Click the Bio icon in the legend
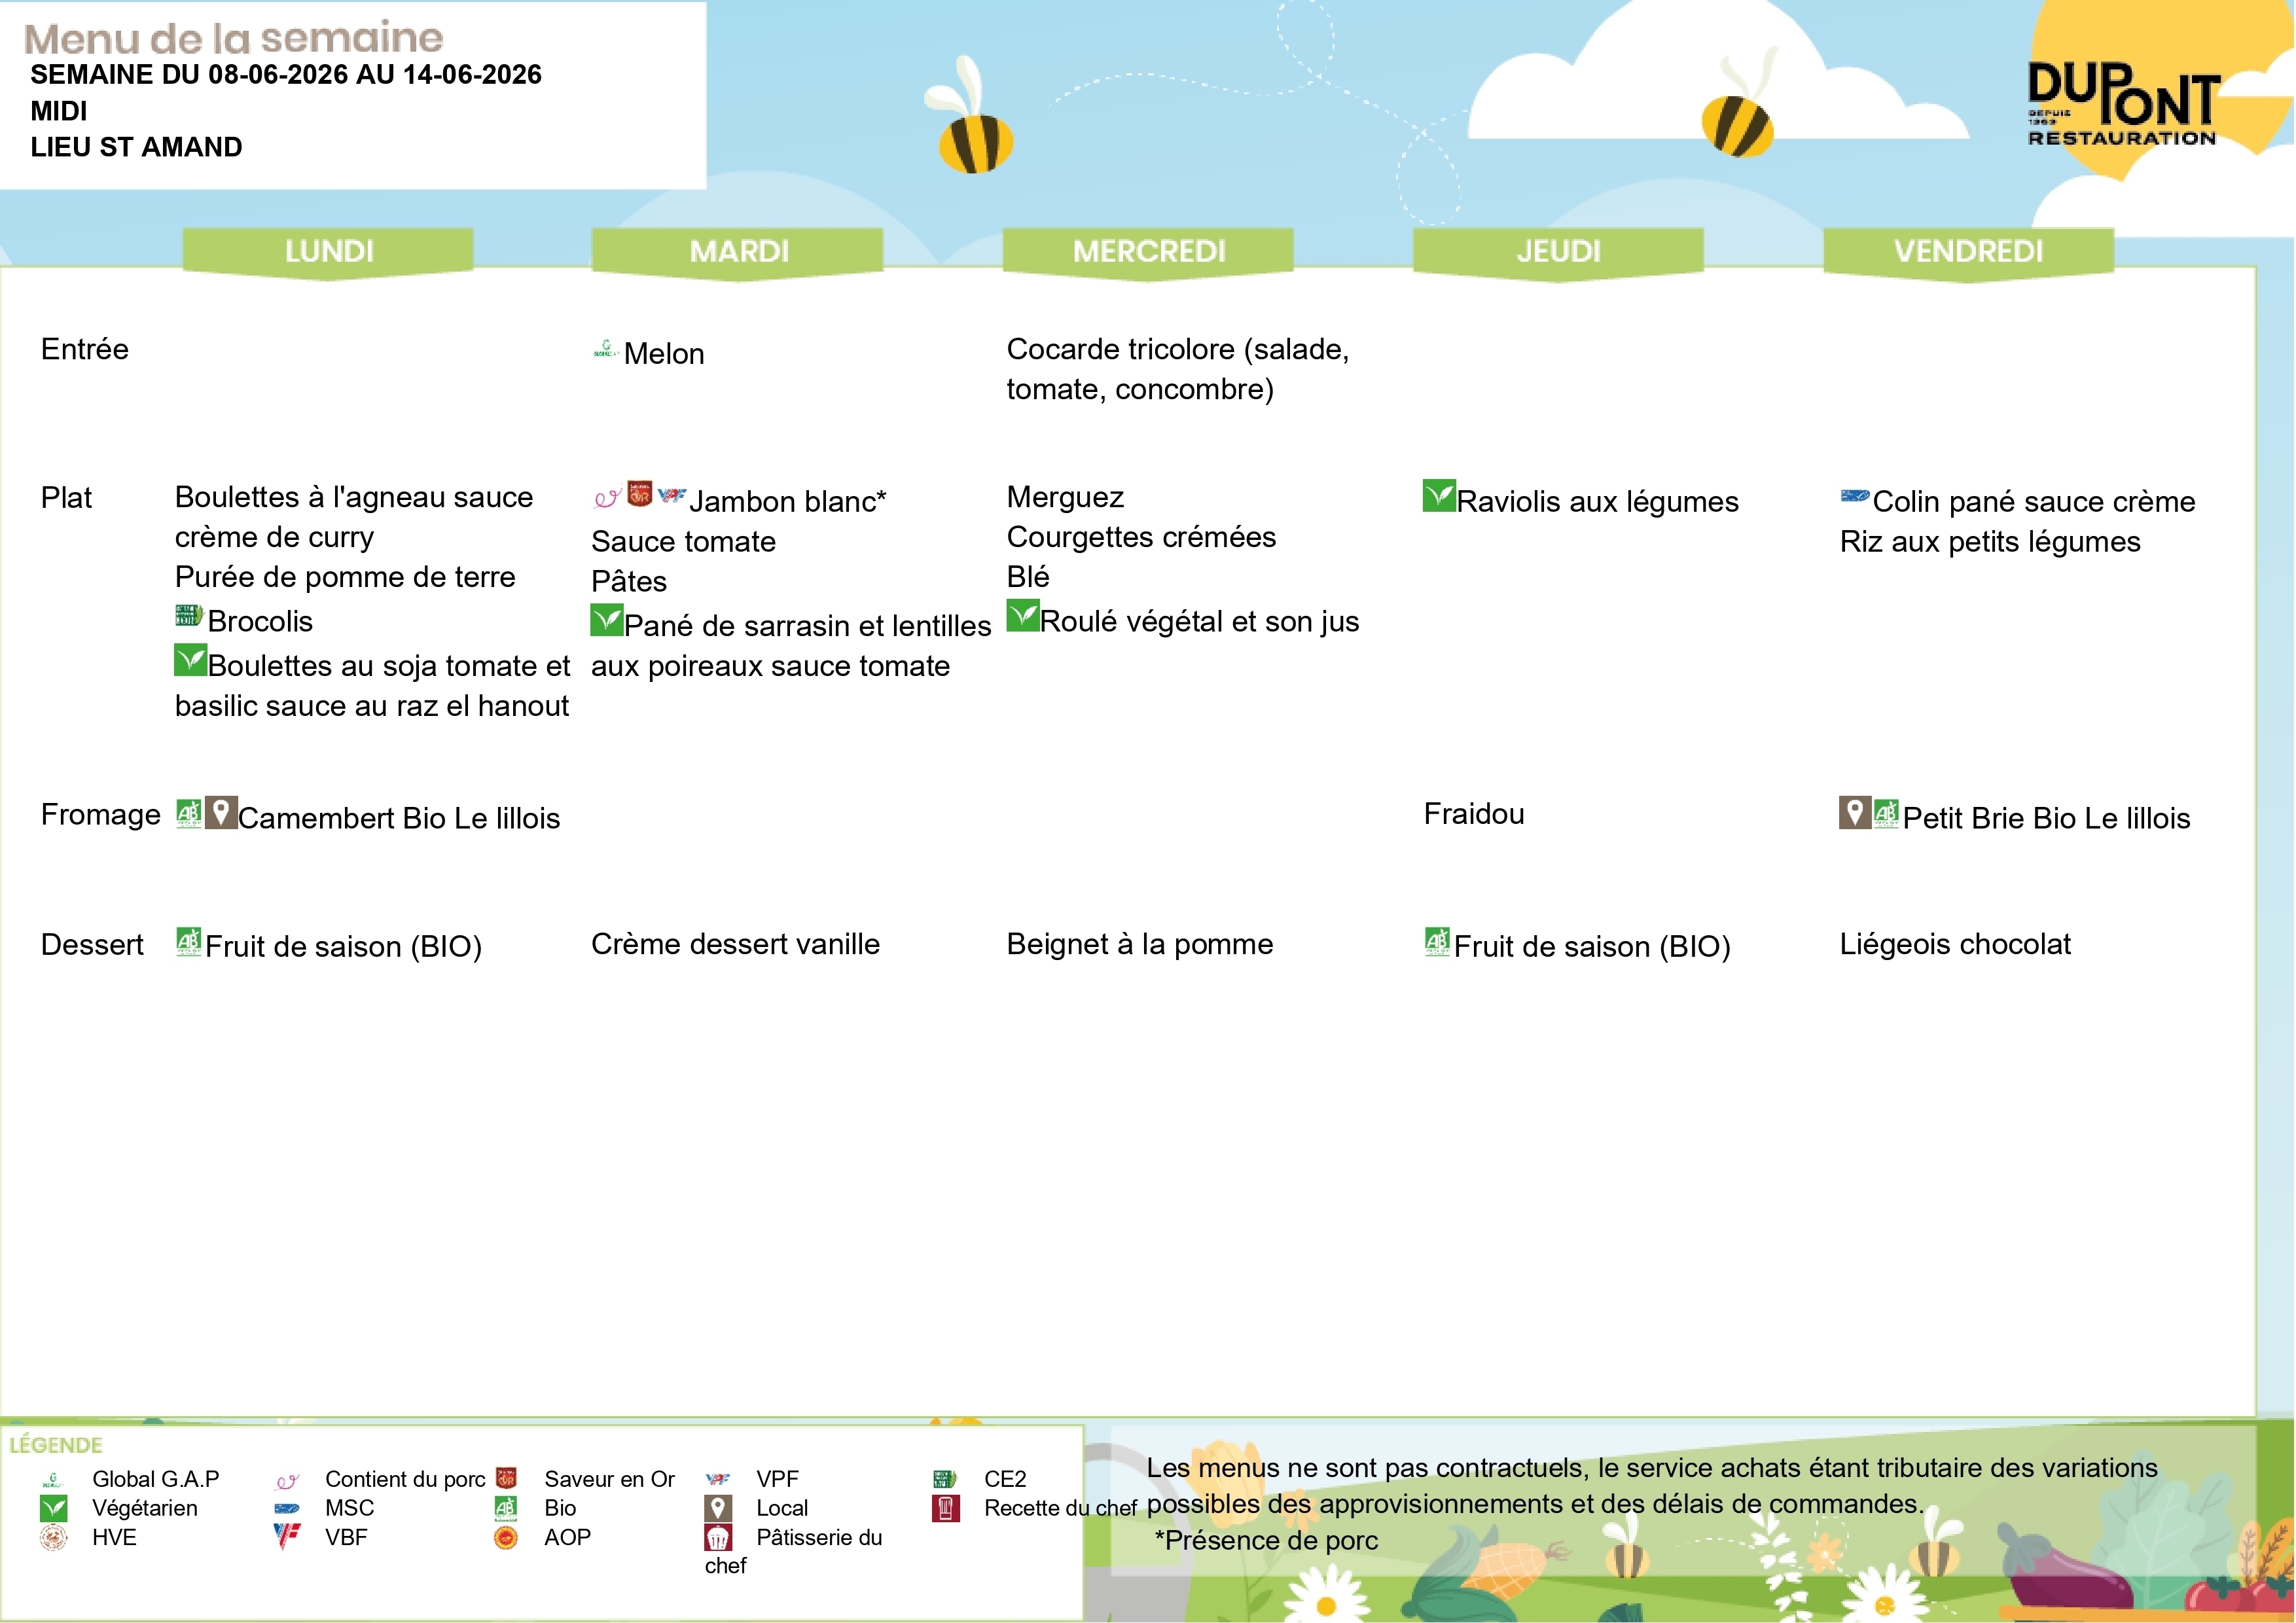Screen dimensions: 2296x1623 tap(506, 1508)
